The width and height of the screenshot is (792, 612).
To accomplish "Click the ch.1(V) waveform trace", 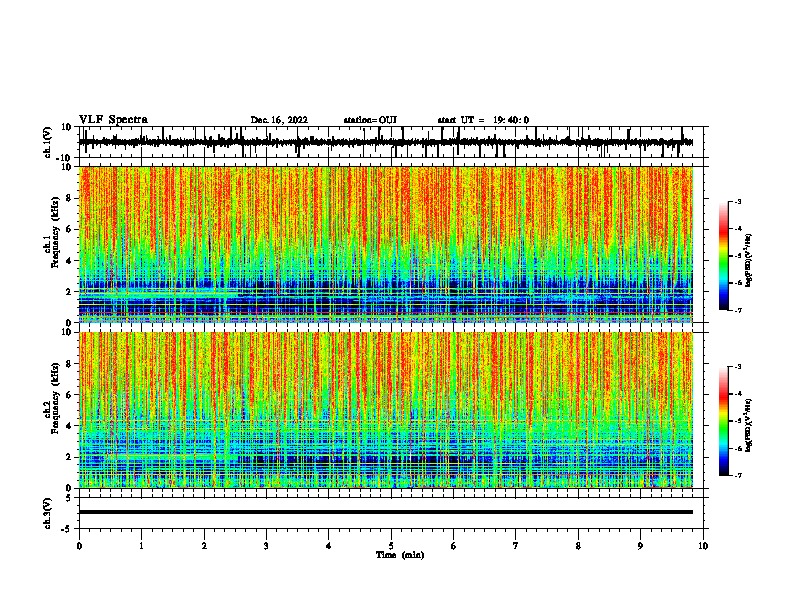I will tap(386, 142).
